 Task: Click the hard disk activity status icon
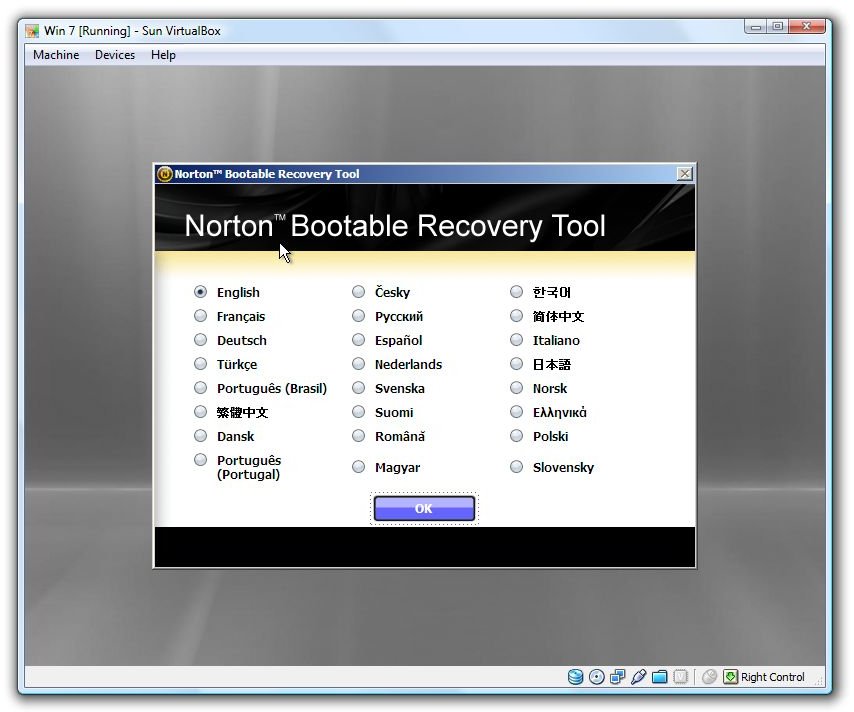point(575,677)
